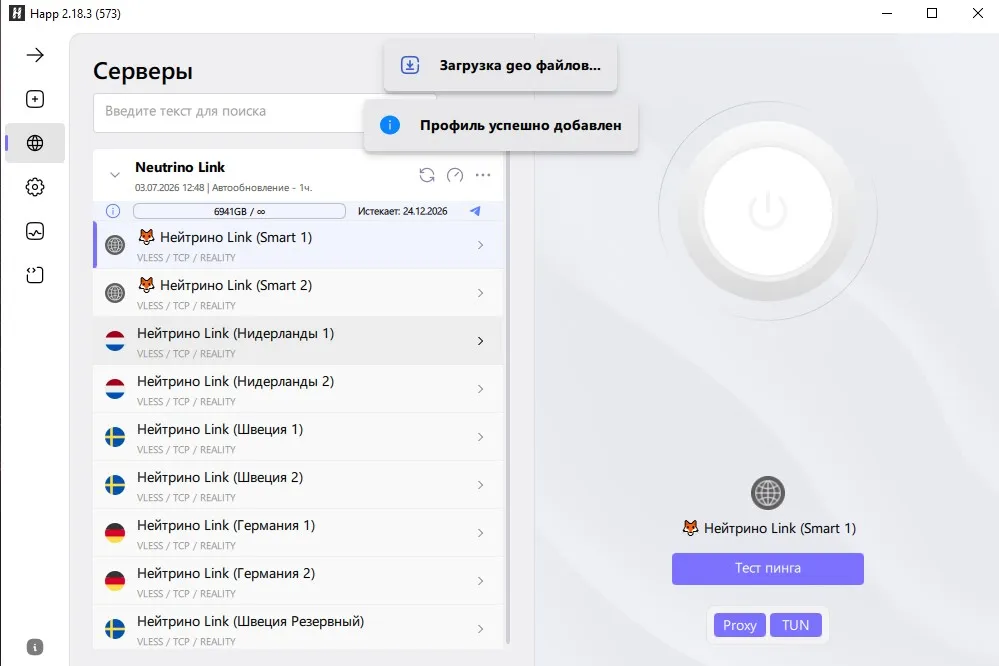Select server Нейтрино Link (Нидерланды 2)

(298, 389)
